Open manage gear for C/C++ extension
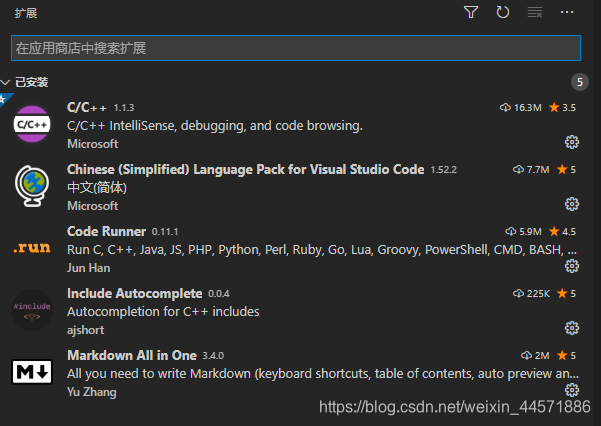 point(572,142)
